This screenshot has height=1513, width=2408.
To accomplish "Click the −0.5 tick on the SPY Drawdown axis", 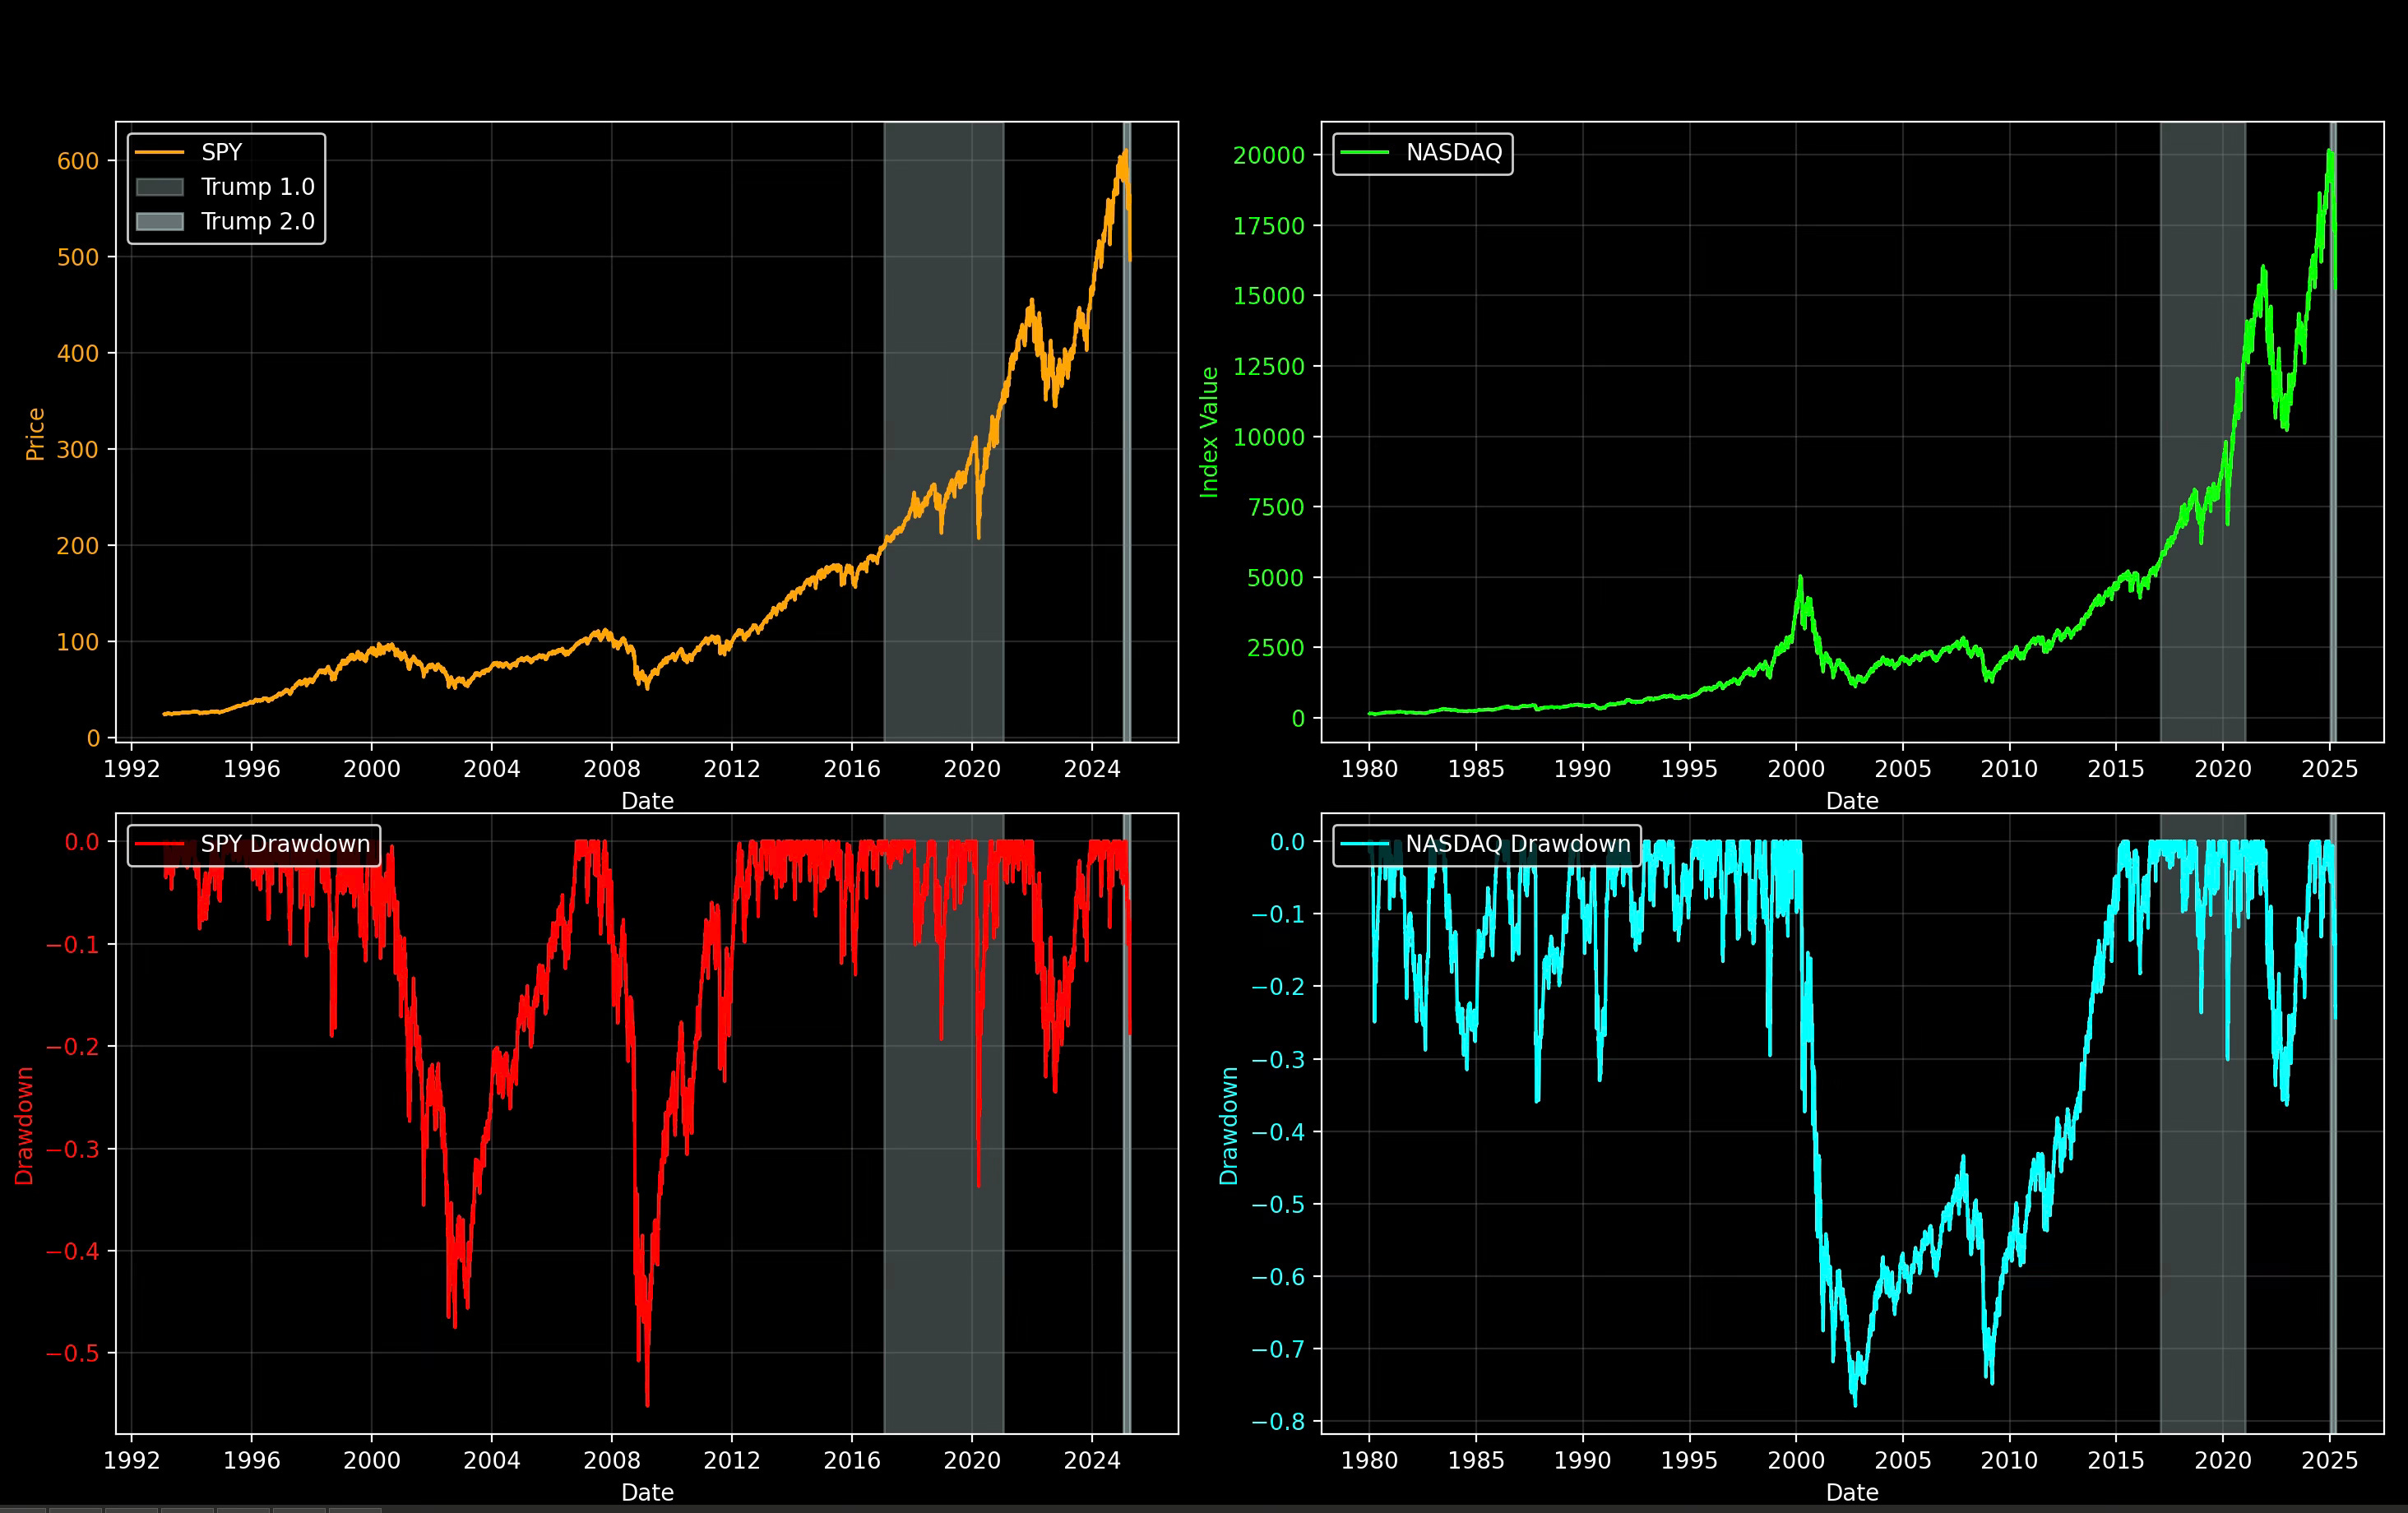I will click(x=73, y=1353).
